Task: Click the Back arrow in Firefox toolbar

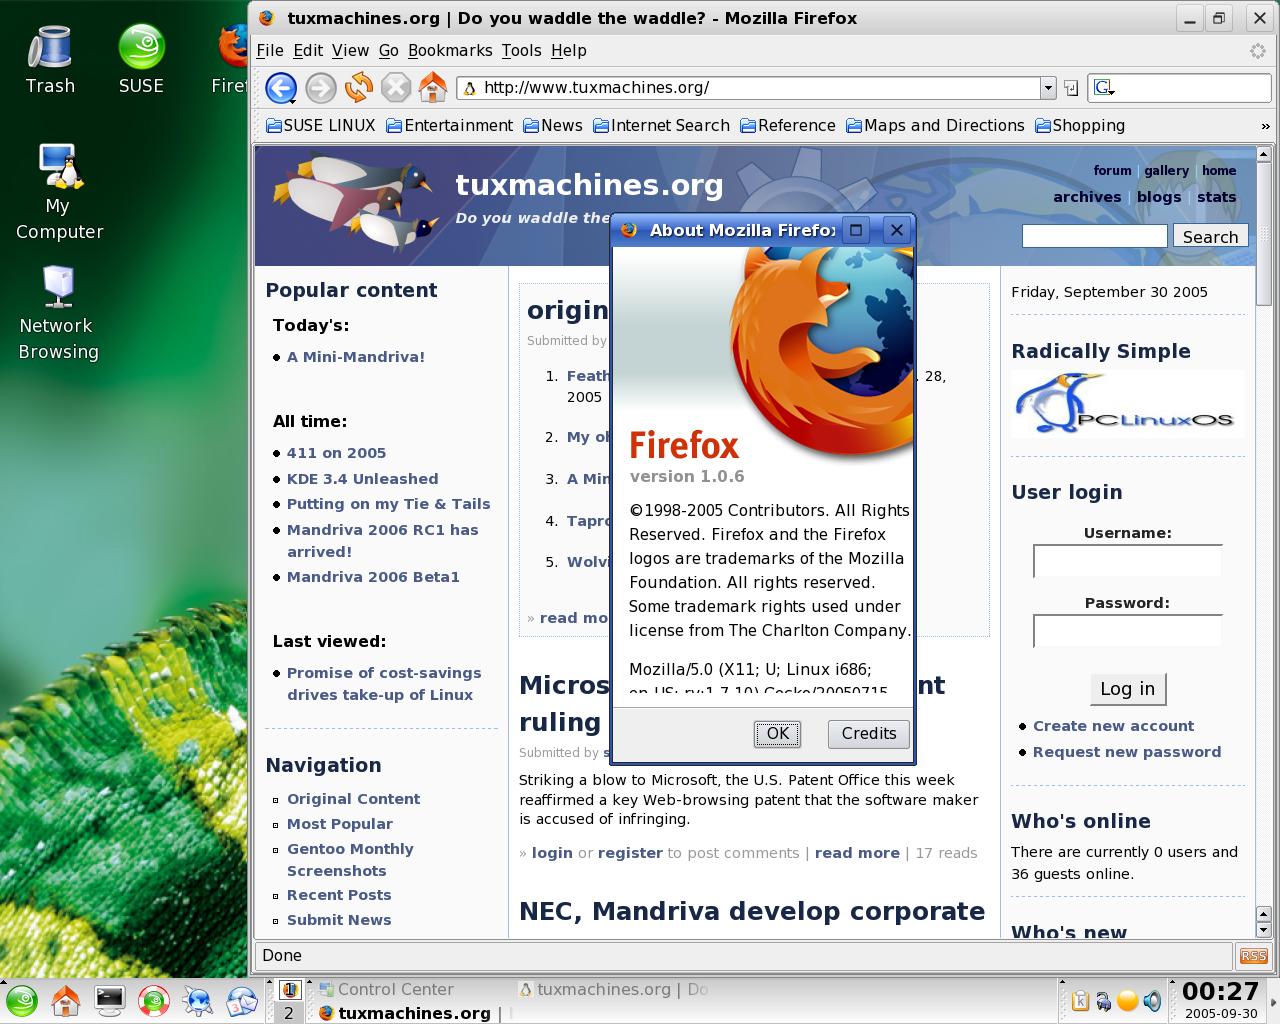Action: click(280, 88)
